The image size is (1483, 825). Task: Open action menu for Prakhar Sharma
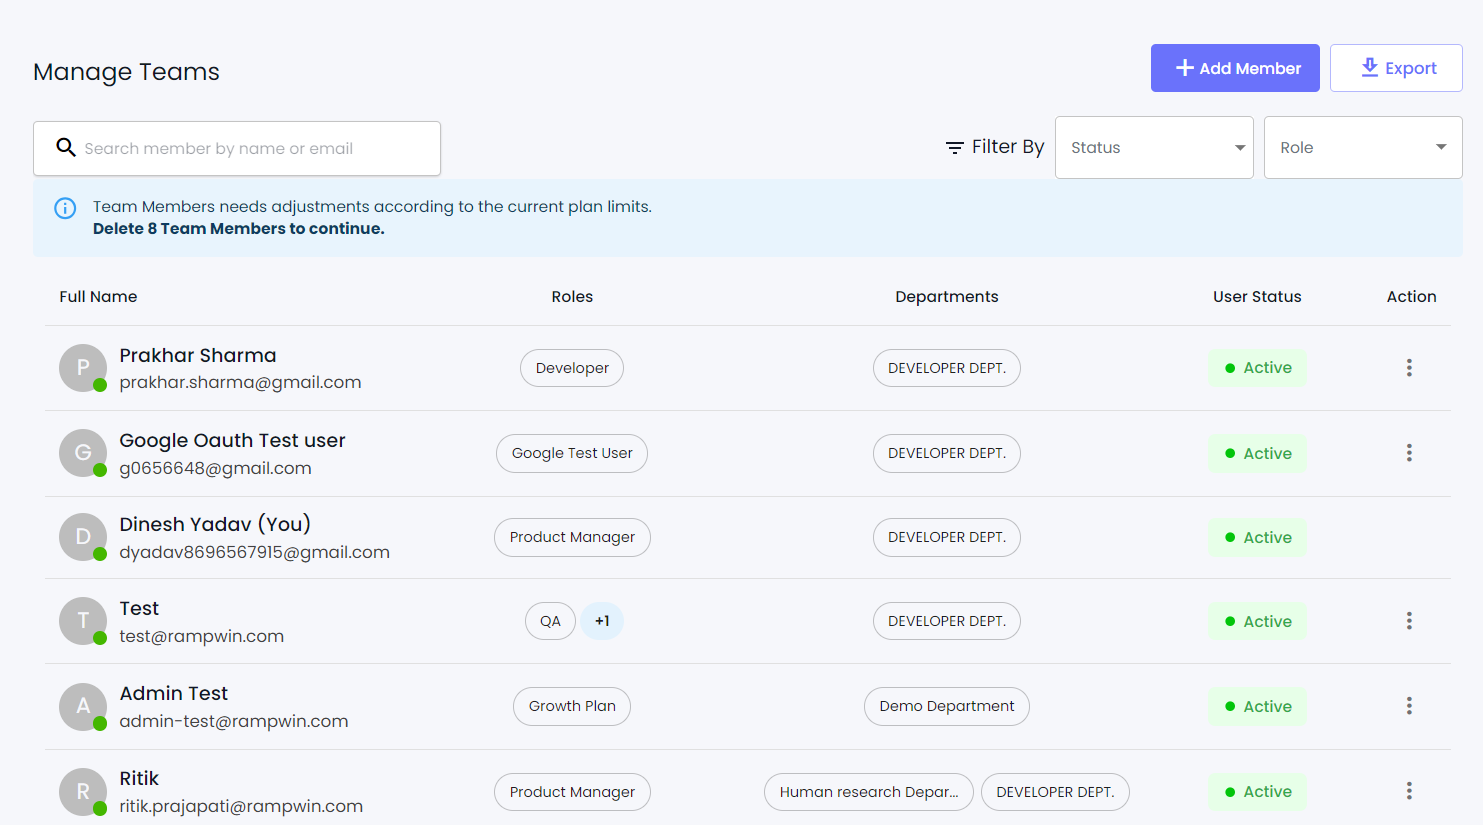point(1409,368)
